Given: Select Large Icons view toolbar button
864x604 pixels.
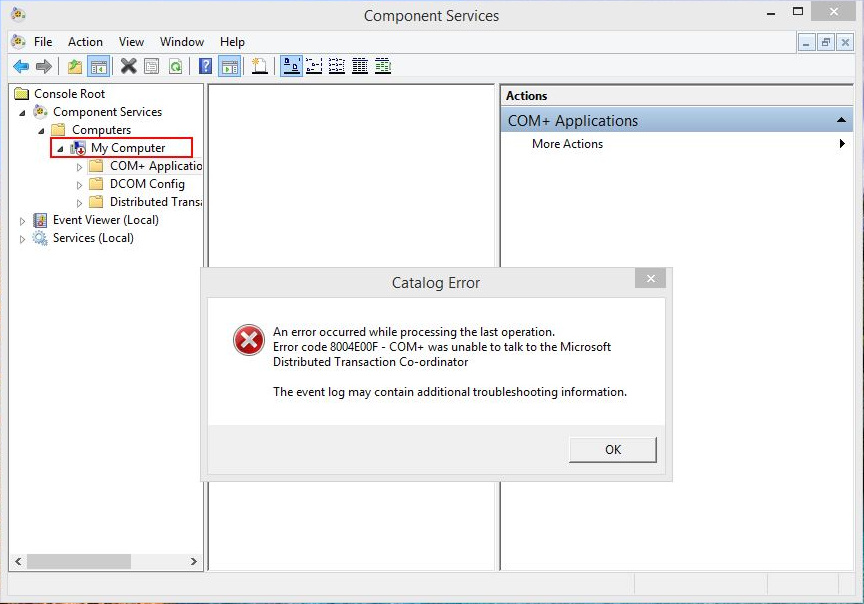Looking at the screenshot, I should click(x=291, y=67).
